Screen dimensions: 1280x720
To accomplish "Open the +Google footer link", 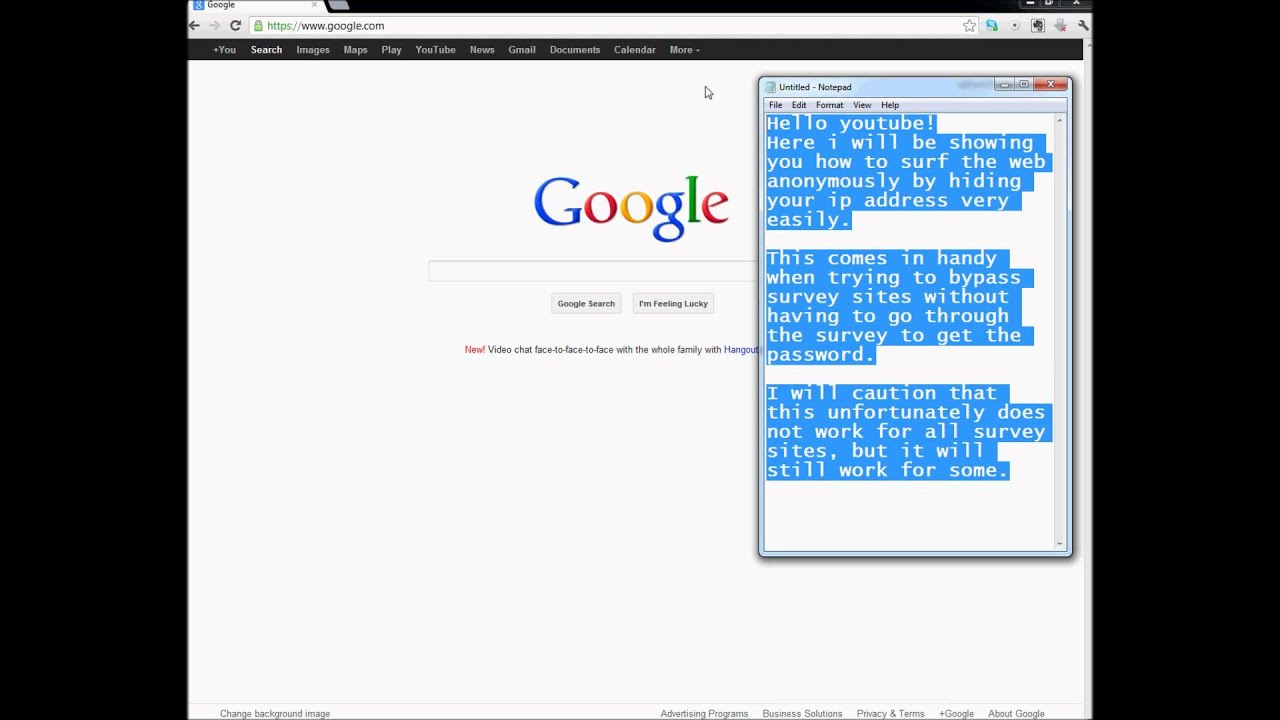I will (x=956, y=714).
